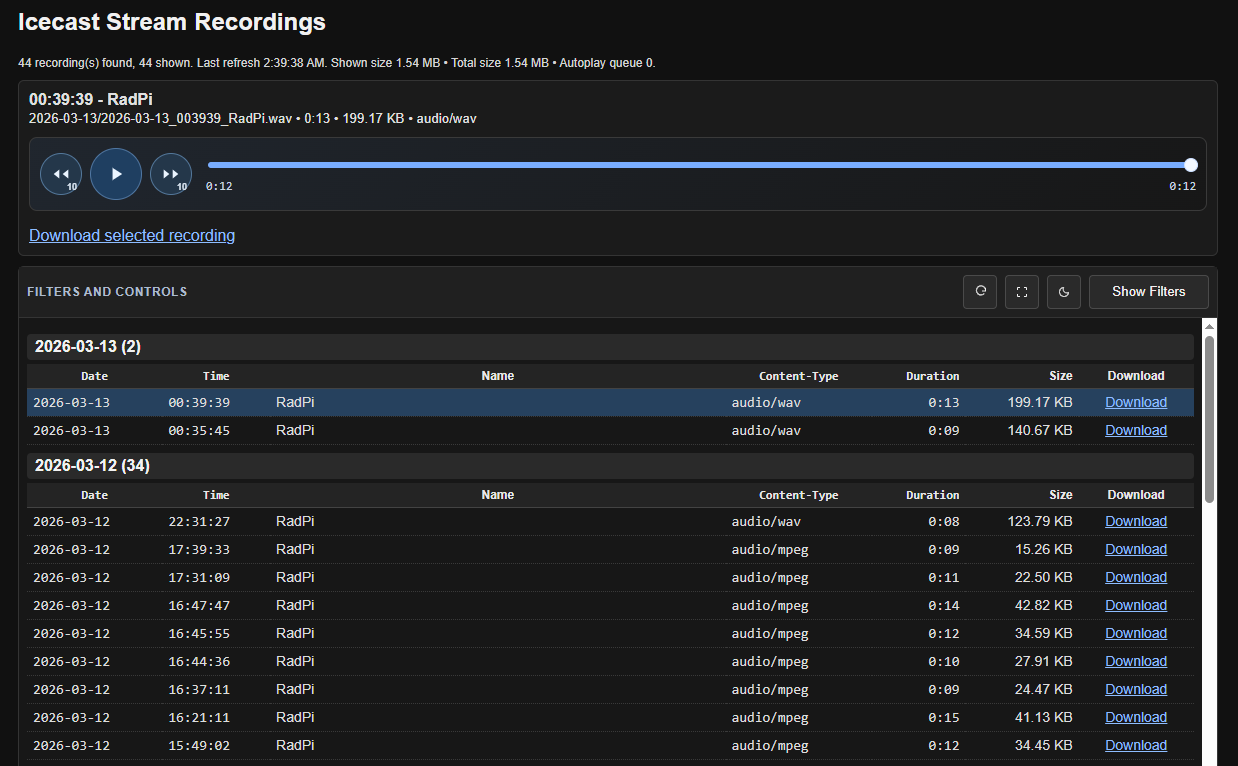
Task: Rewind the recording by 10 seconds
Action: (61, 174)
